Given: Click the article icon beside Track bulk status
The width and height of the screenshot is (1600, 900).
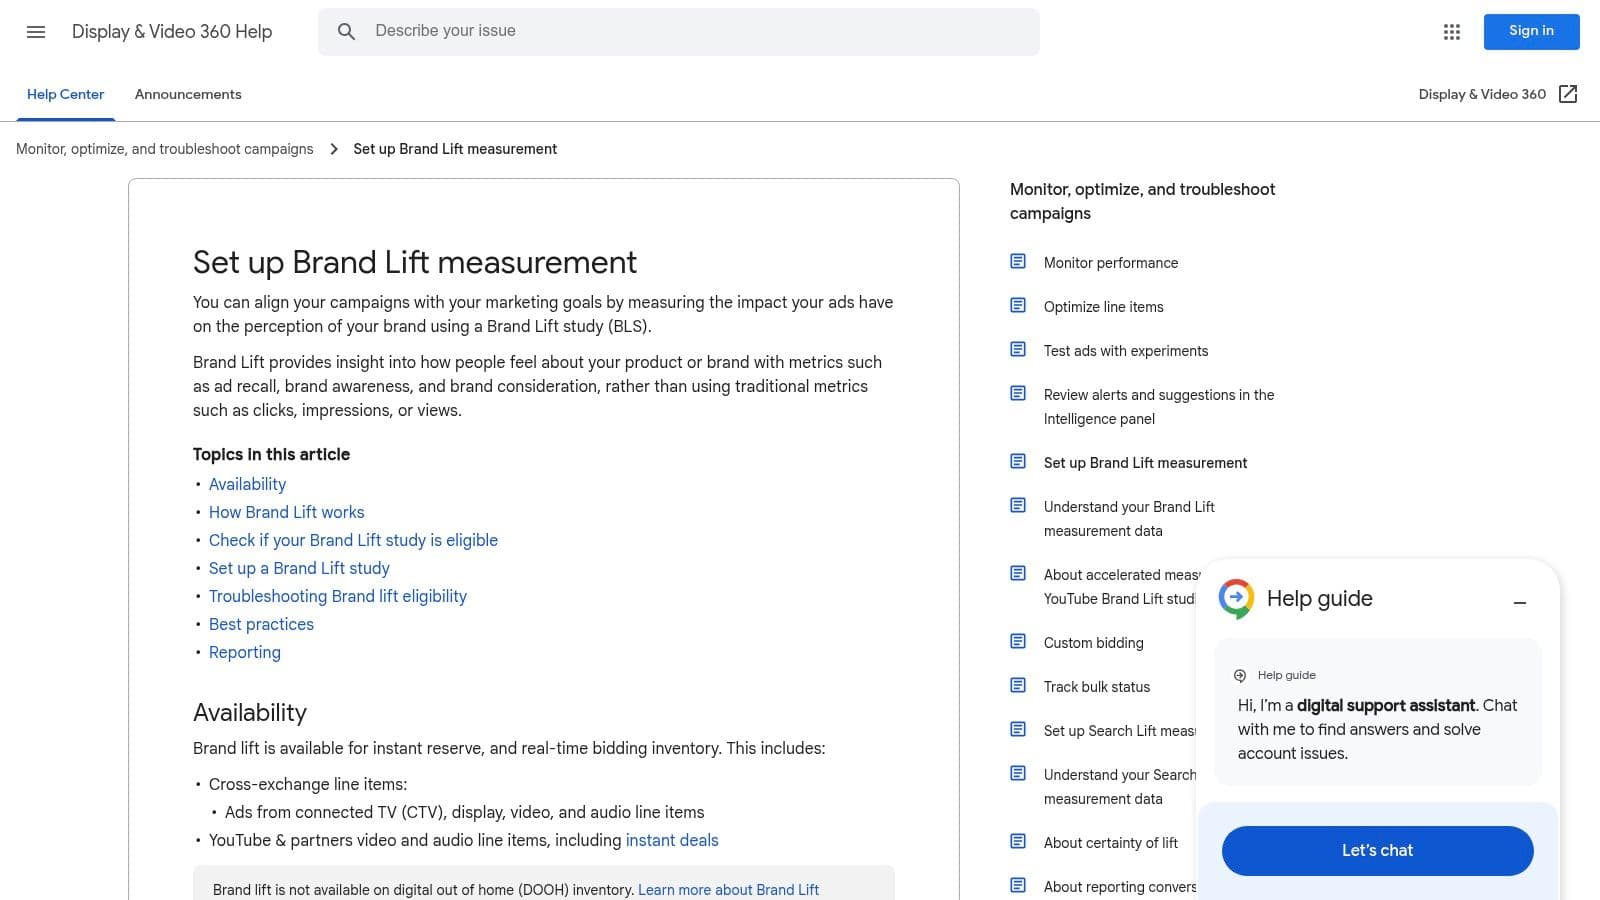Looking at the screenshot, I should click(1018, 686).
